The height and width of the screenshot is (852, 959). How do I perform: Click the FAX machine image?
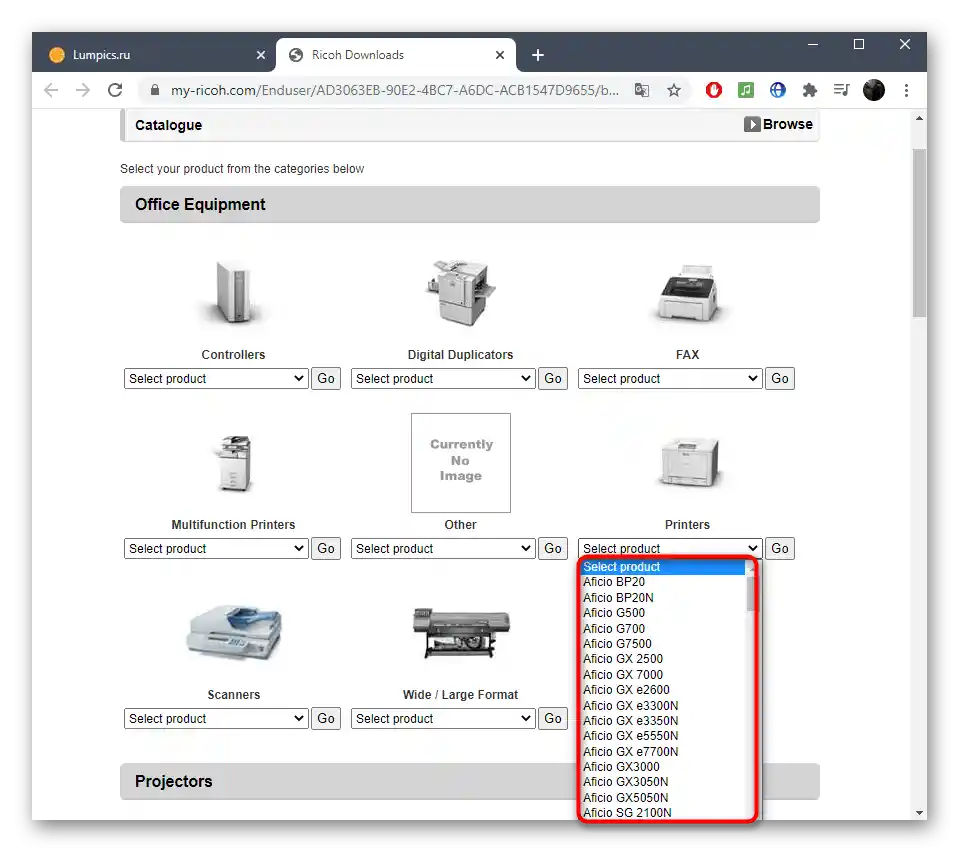tap(687, 293)
